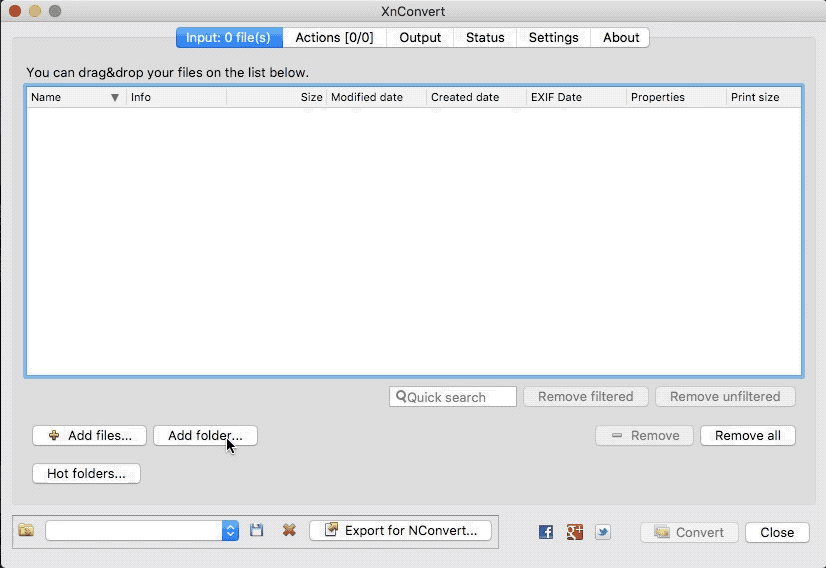
Task: Click inside the preset name combo field
Action: [x=134, y=531]
